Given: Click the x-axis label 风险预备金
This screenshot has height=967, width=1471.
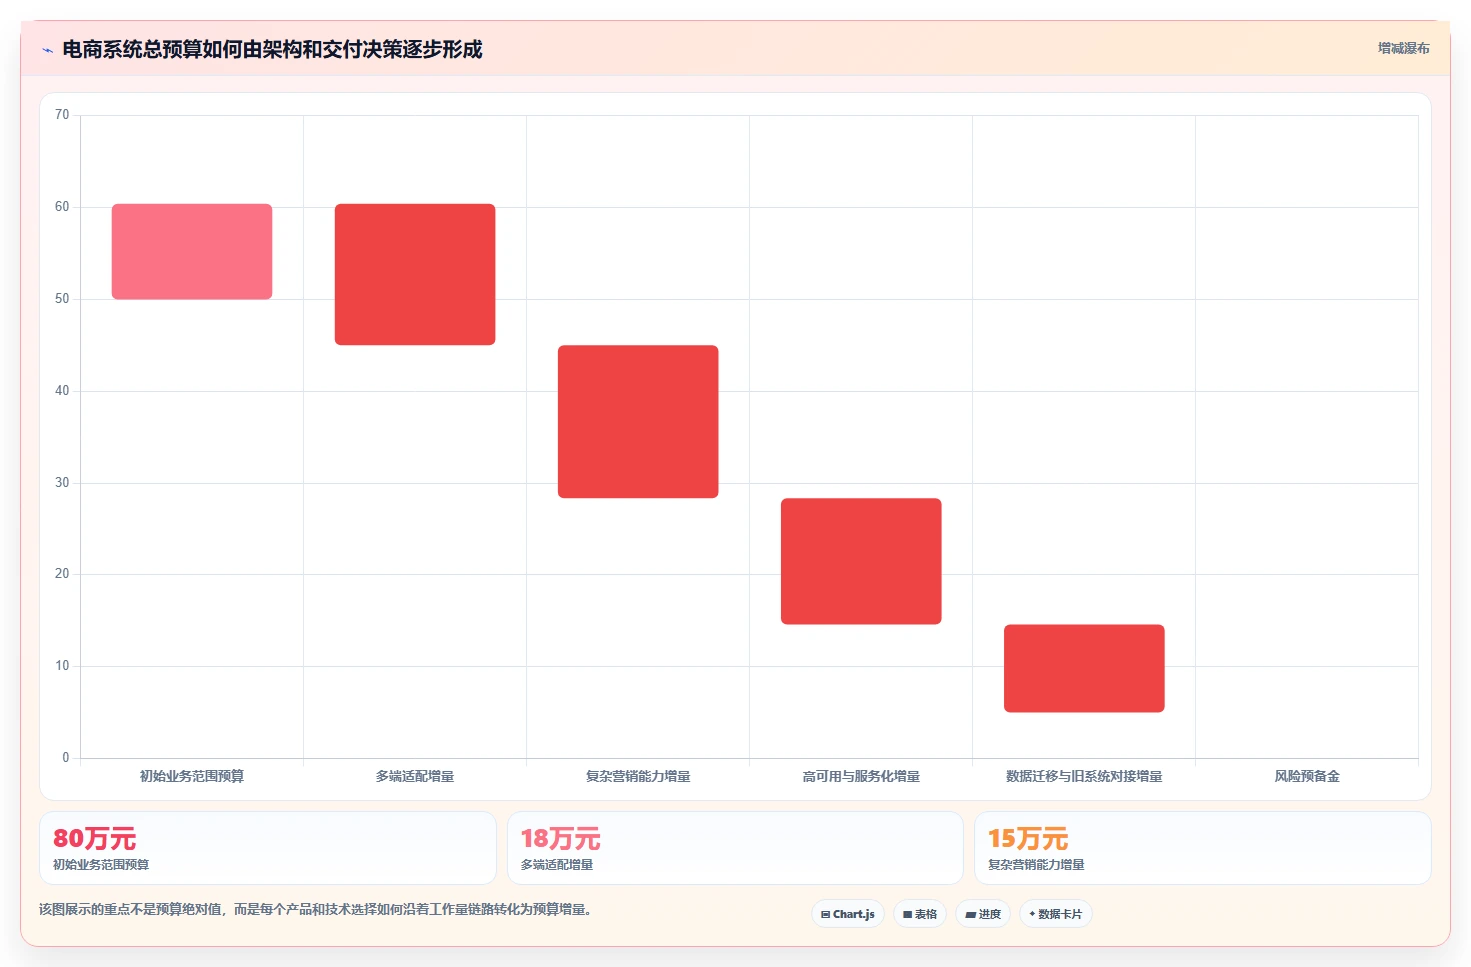Looking at the screenshot, I should 1307,776.
